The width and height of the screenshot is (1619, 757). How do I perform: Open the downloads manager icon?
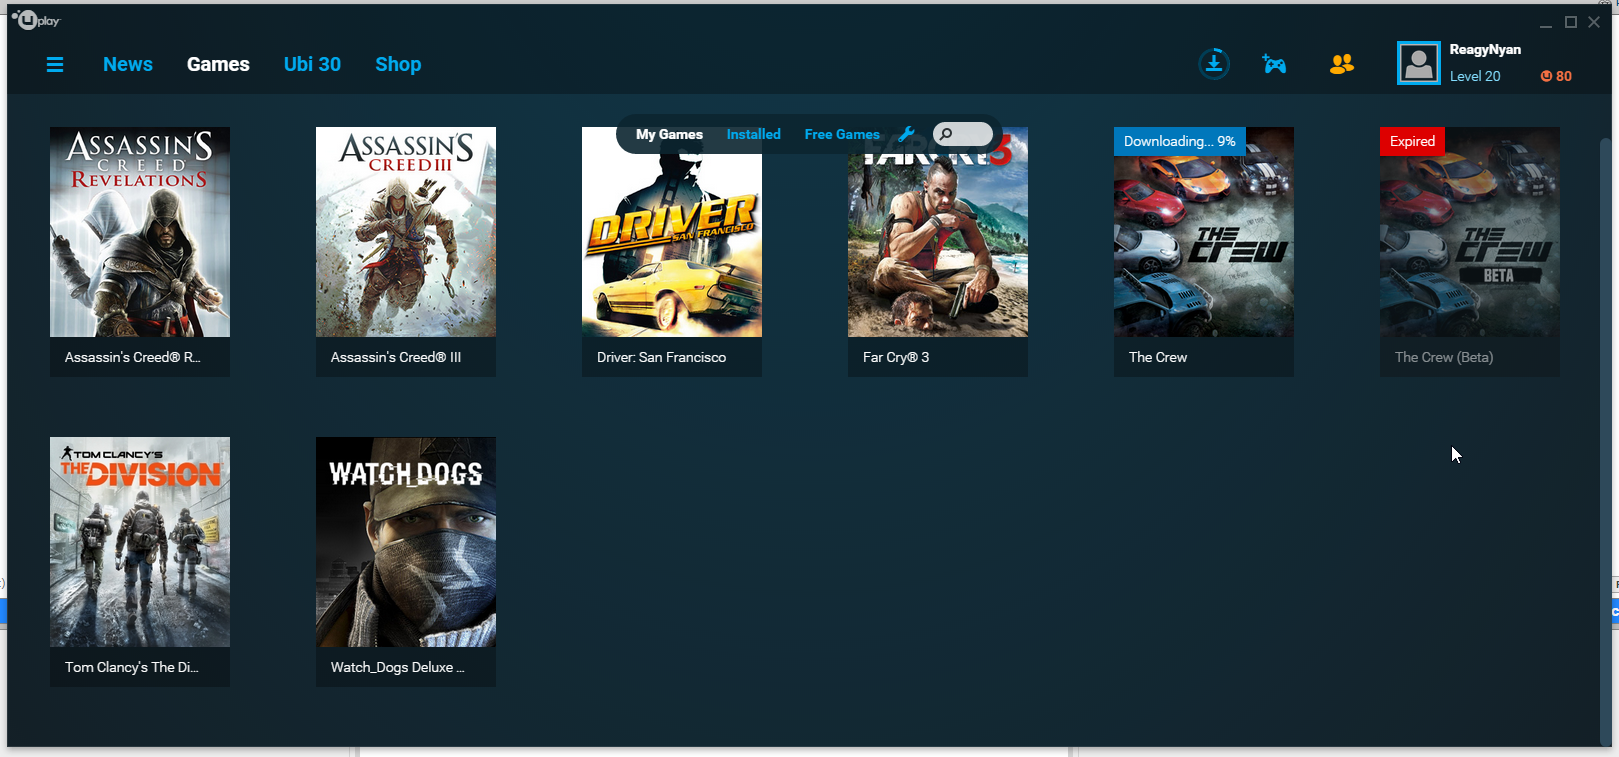[1214, 64]
